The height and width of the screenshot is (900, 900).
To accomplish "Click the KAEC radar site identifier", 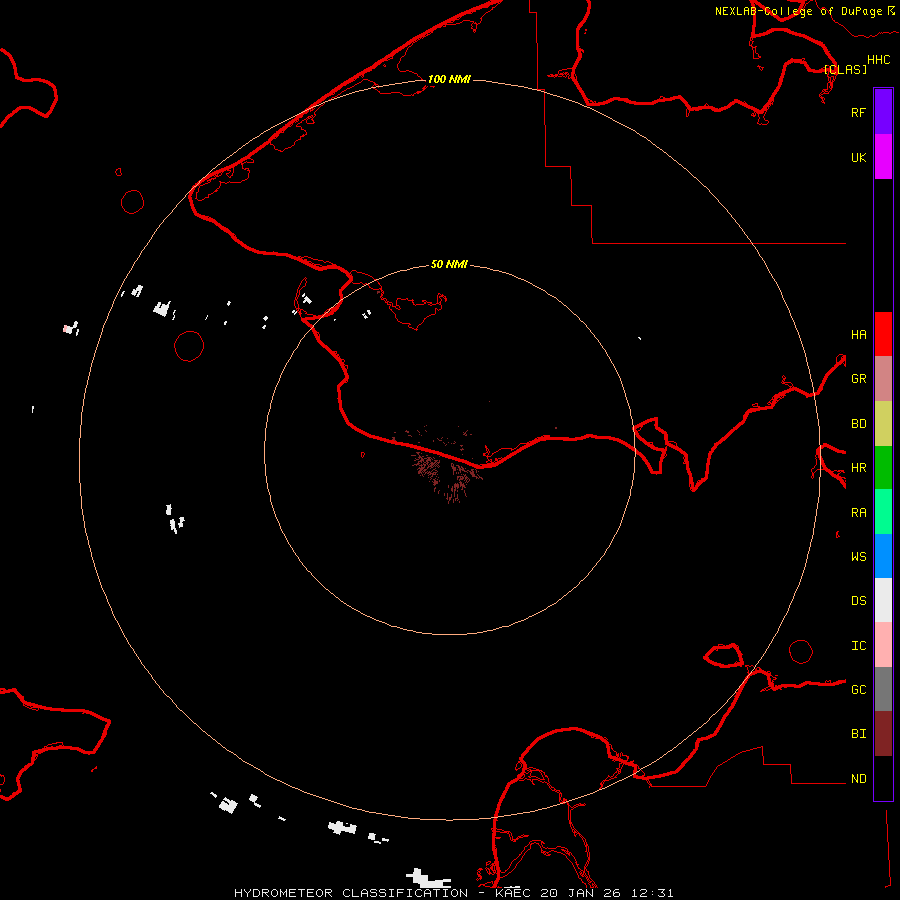I will pyautogui.click(x=514, y=893).
